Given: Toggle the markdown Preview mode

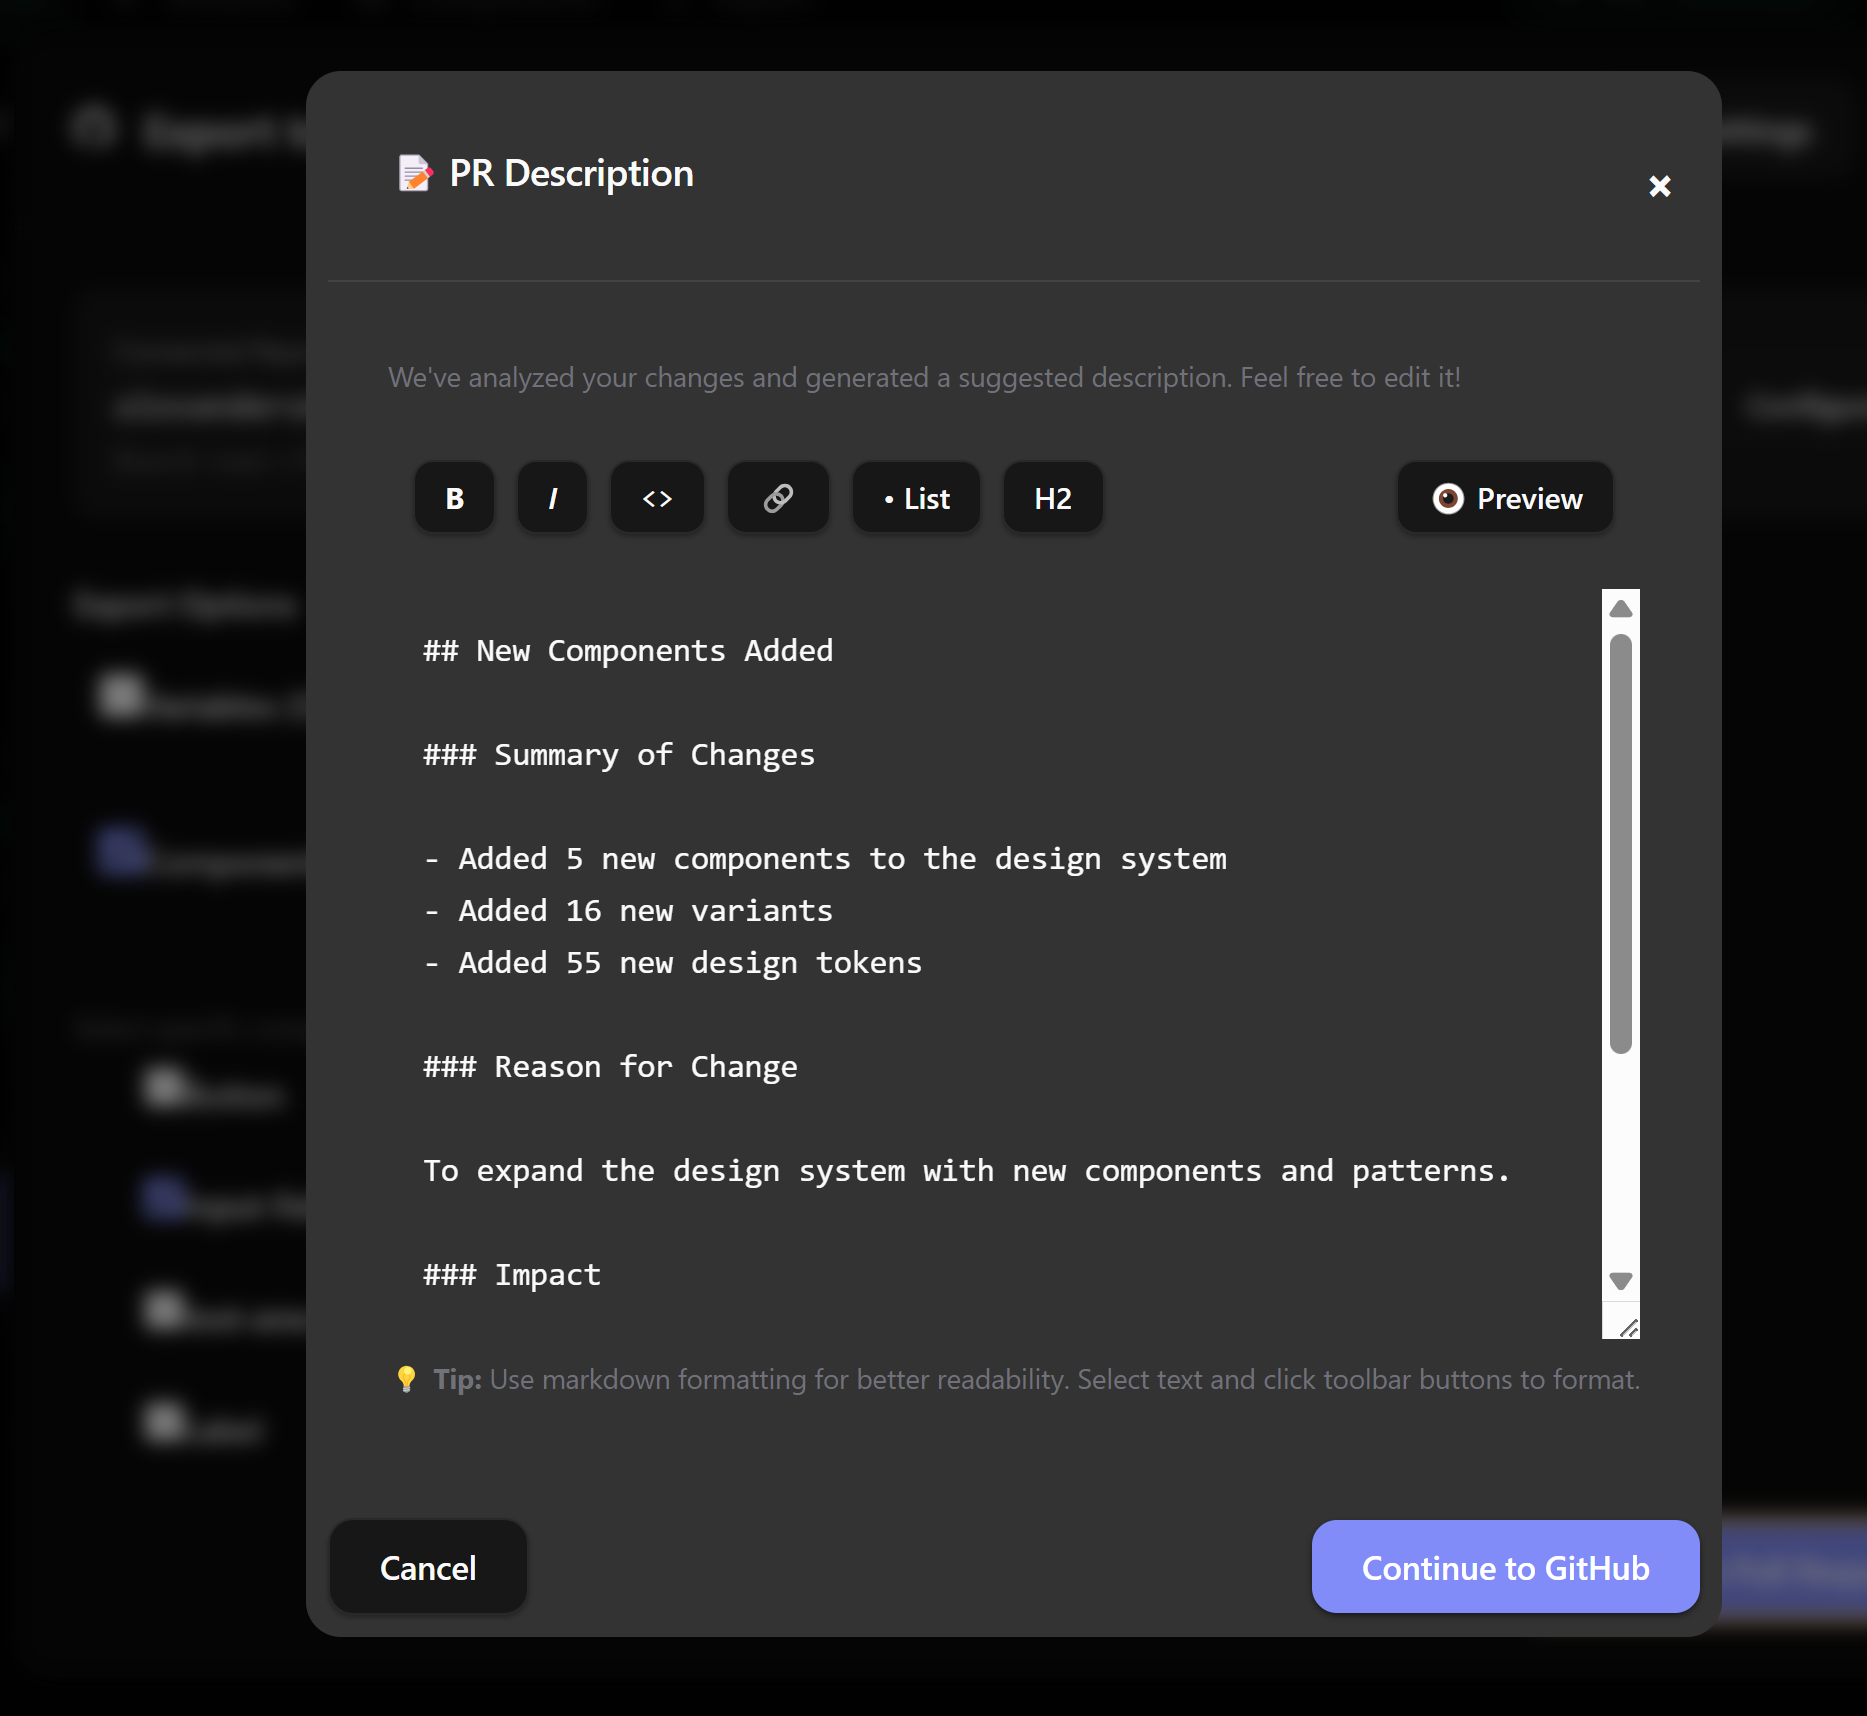Looking at the screenshot, I should coord(1505,498).
